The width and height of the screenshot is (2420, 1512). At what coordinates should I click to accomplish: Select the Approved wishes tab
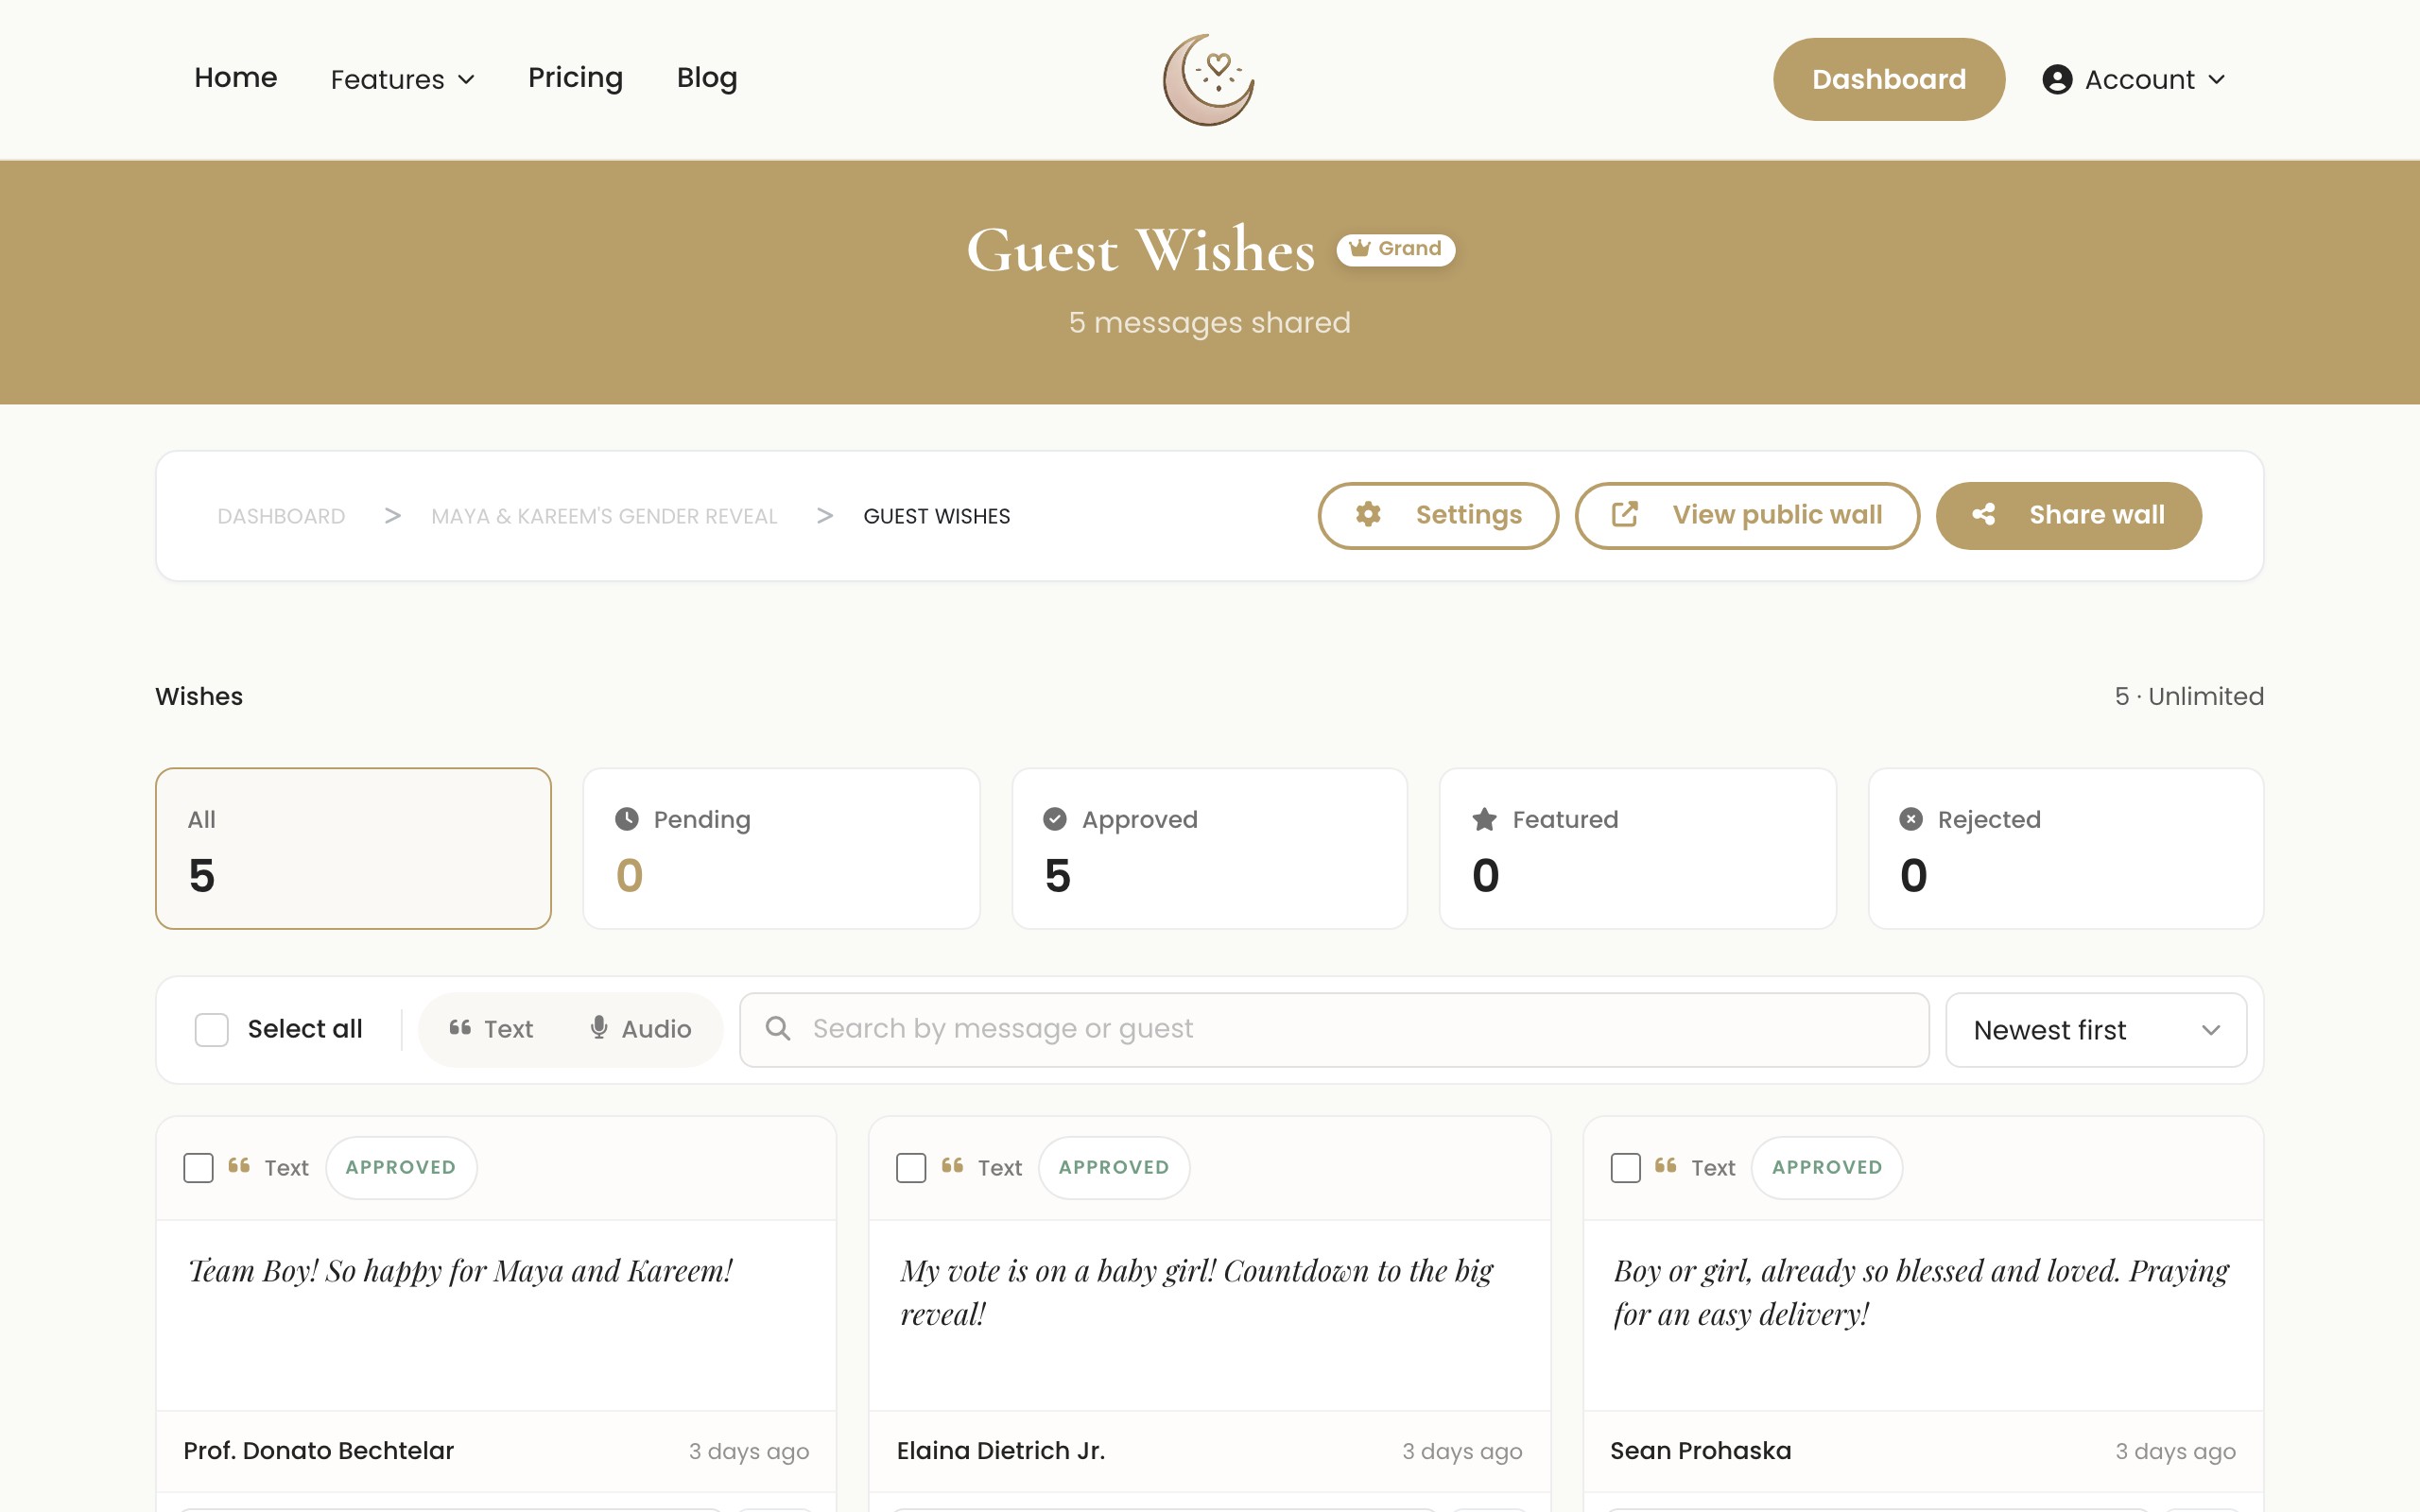pos(1209,848)
